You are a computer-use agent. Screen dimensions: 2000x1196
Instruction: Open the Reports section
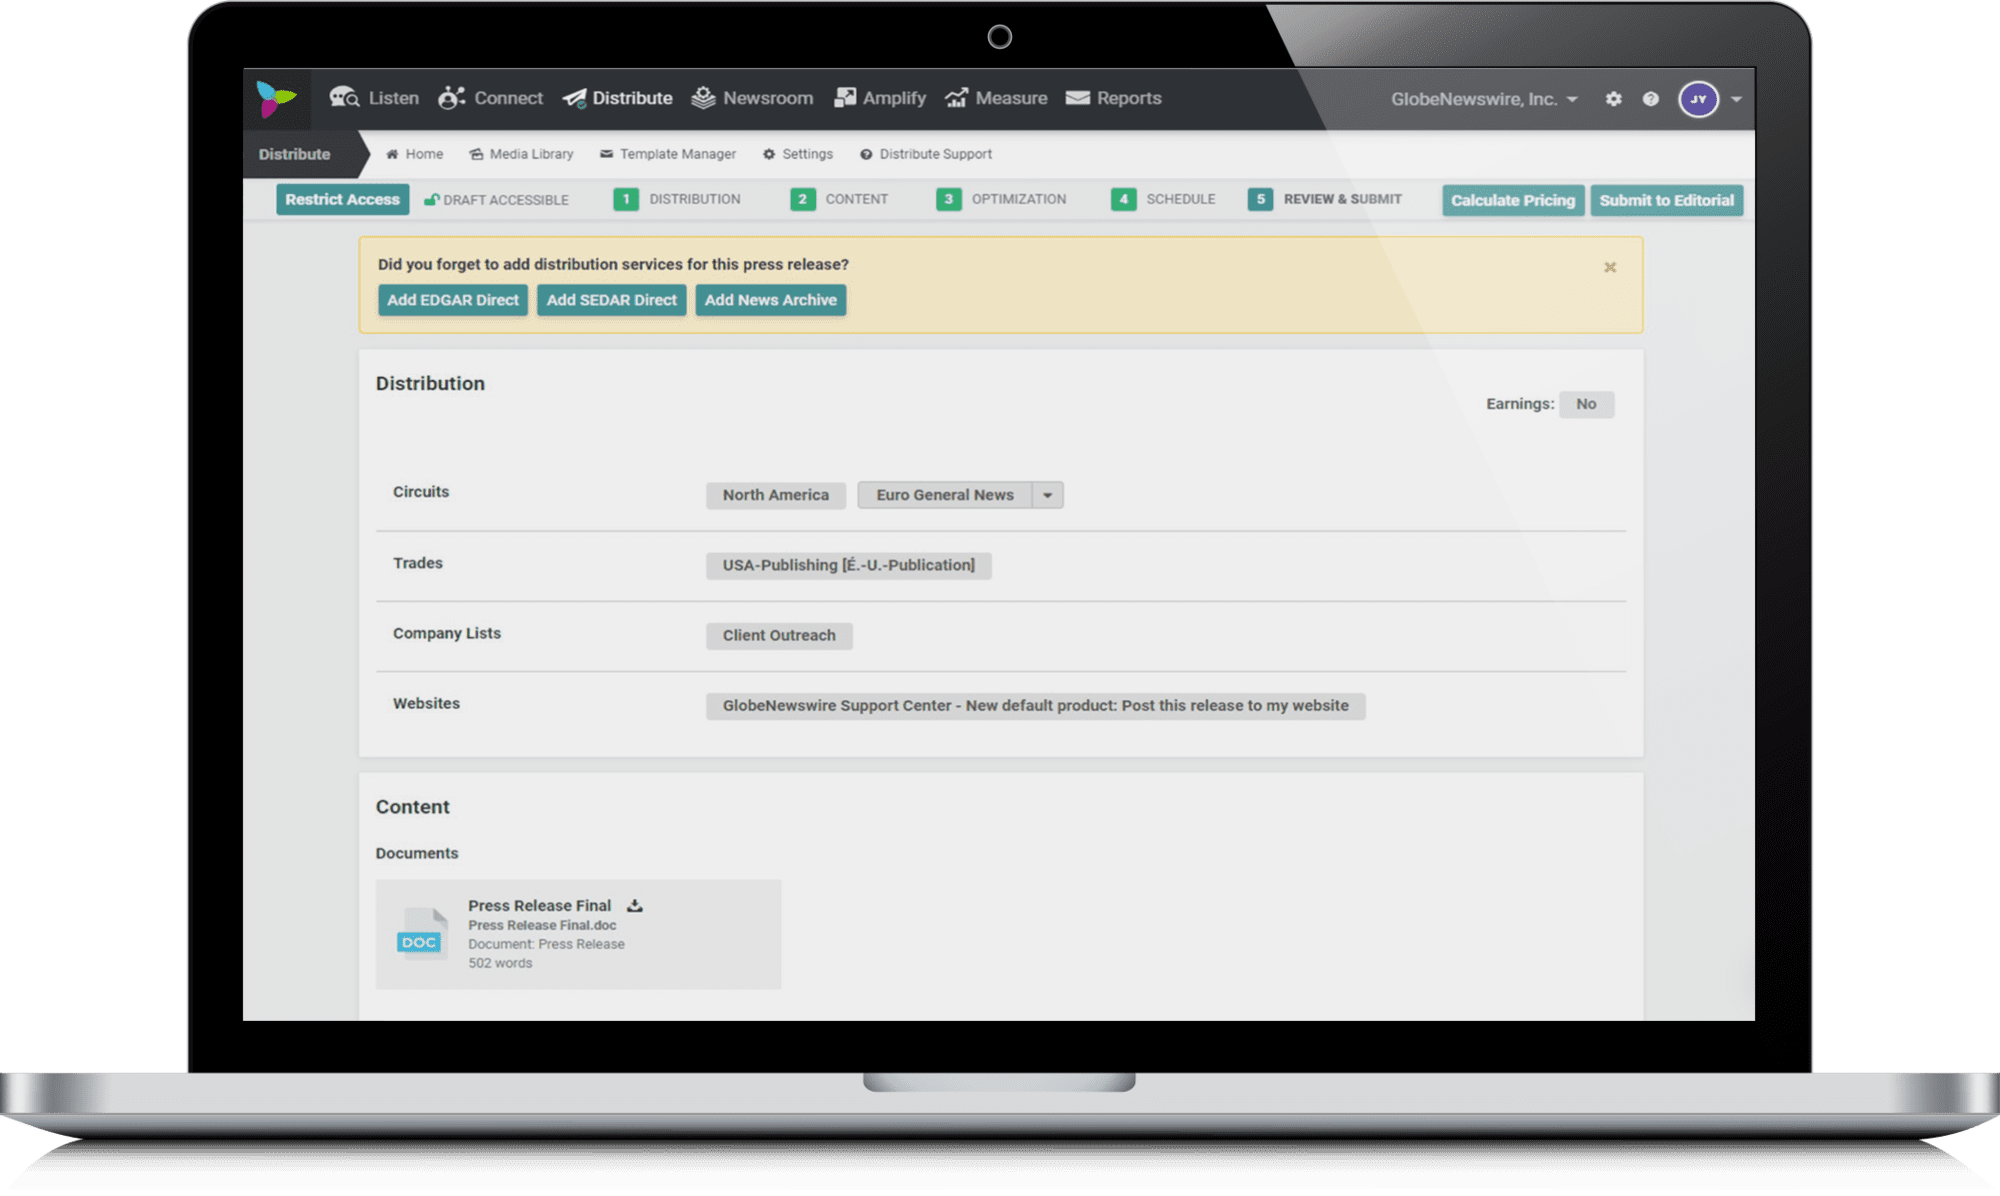pyautogui.click(x=1113, y=98)
